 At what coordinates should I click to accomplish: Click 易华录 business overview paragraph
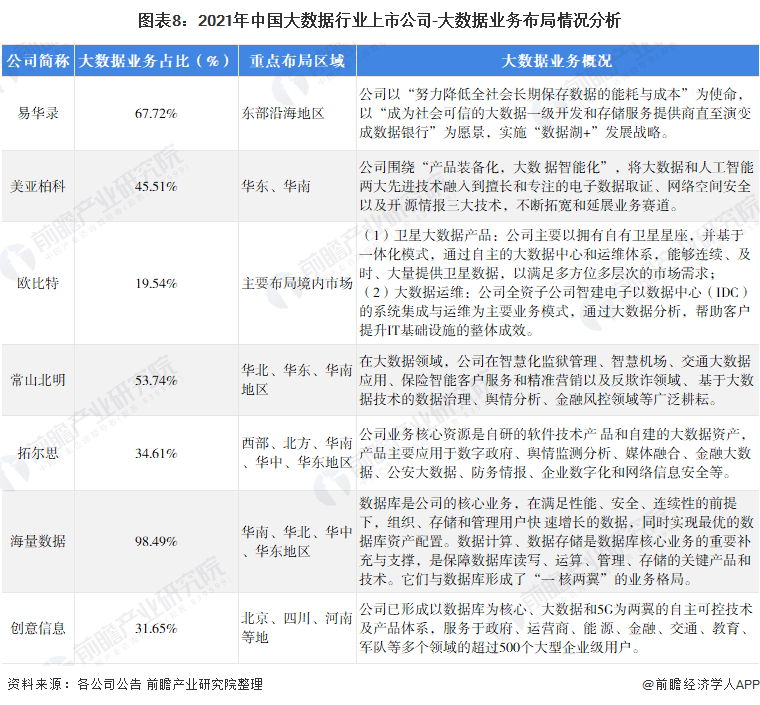(x=555, y=113)
